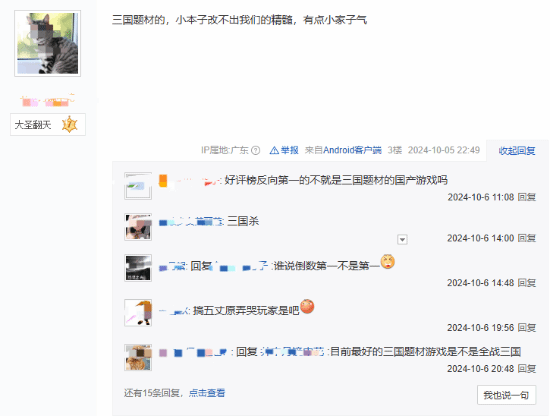Click the 我也说一句 button
Screen dimensions: 550x416
click(x=507, y=395)
